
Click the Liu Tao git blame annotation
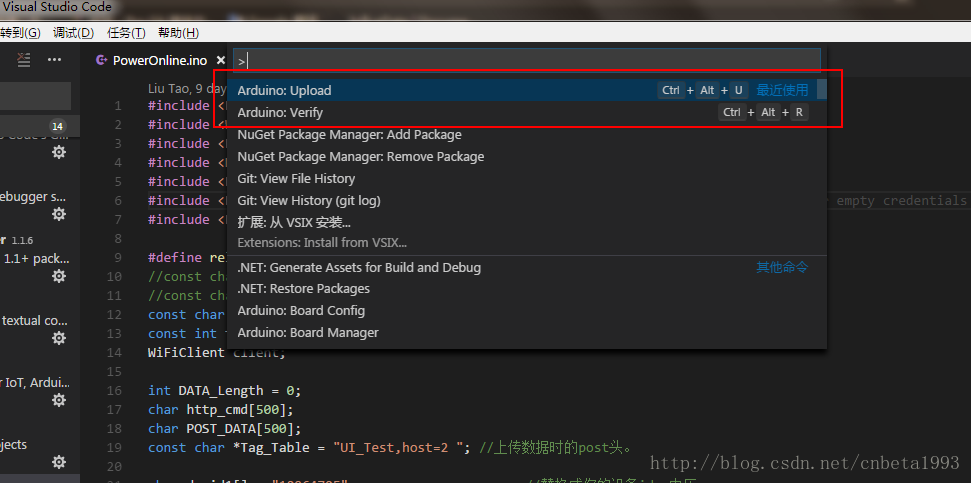click(x=187, y=89)
